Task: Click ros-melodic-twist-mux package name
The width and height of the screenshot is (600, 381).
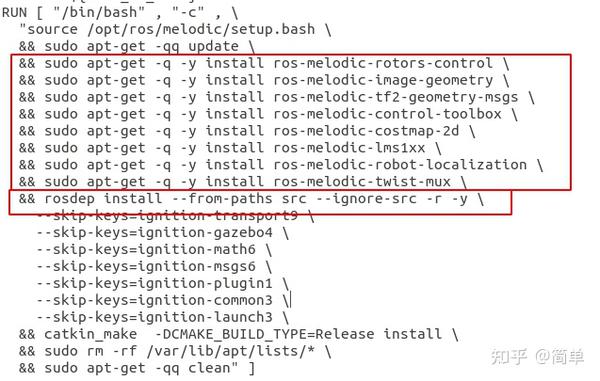Action: click(362, 181)
